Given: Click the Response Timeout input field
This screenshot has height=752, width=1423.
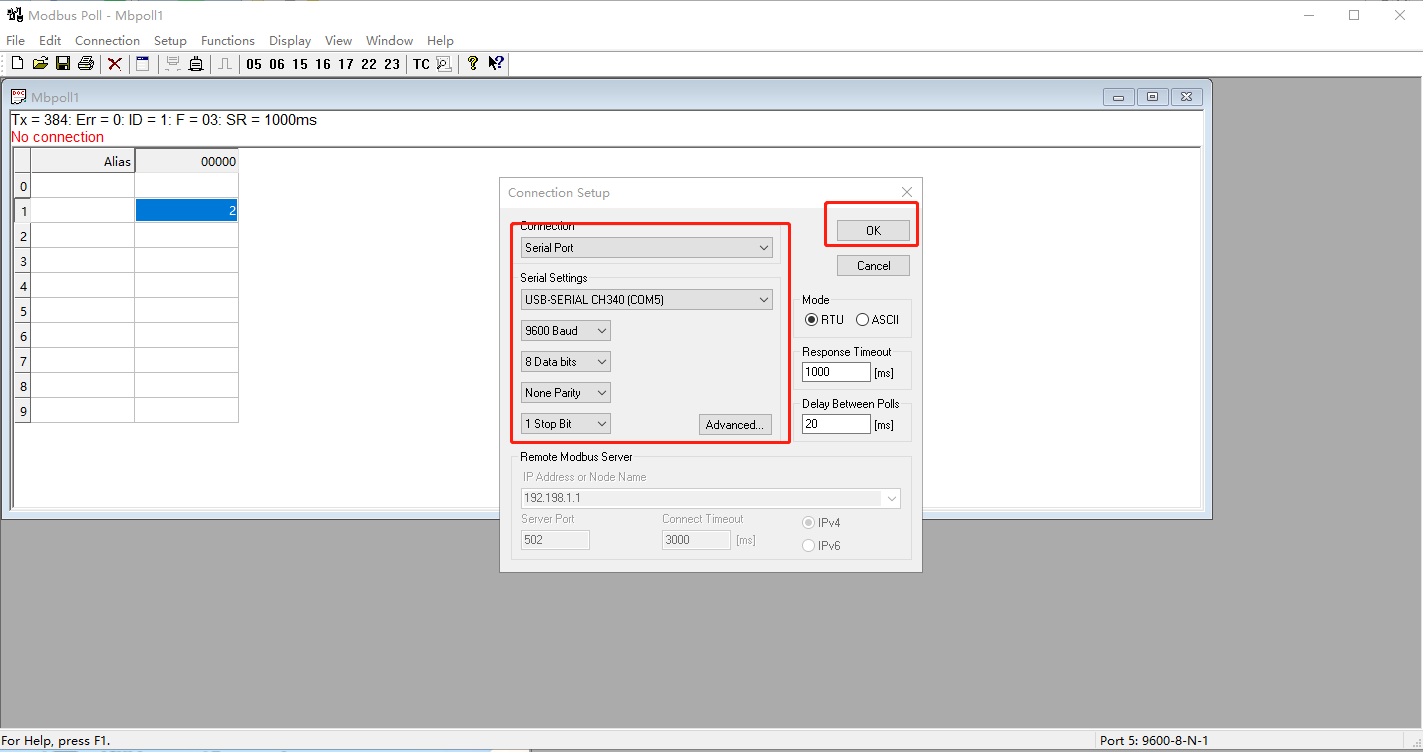Looking at the screenshot, I should [836, 372].
